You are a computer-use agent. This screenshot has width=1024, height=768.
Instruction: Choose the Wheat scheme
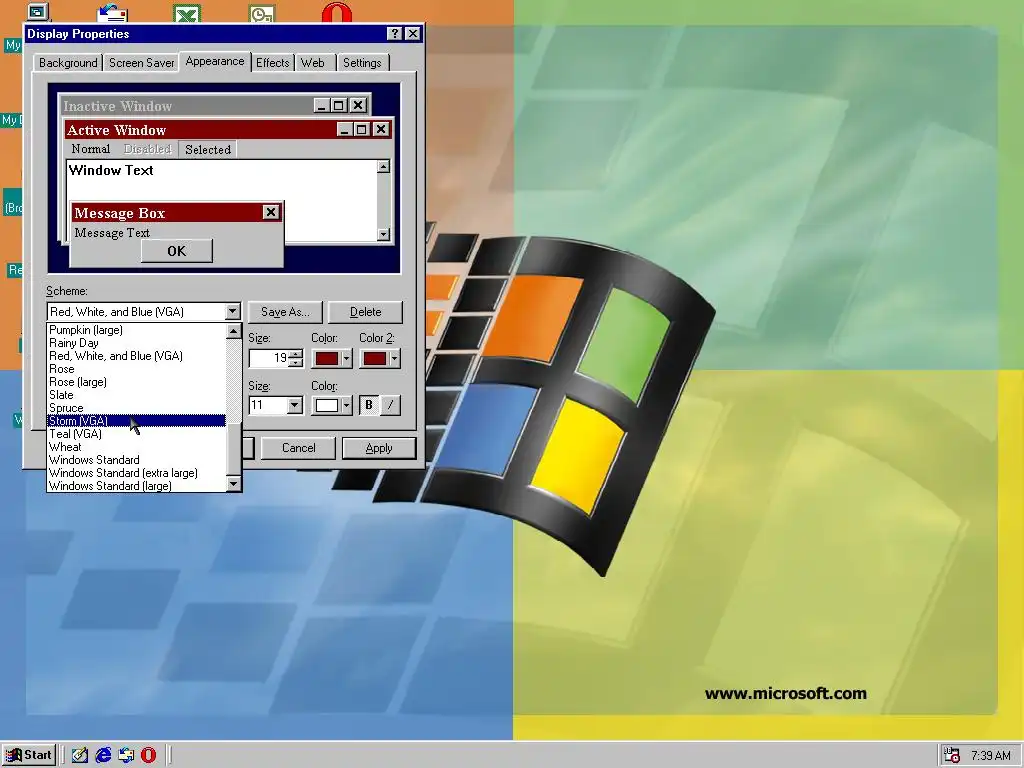pos(136,447)
